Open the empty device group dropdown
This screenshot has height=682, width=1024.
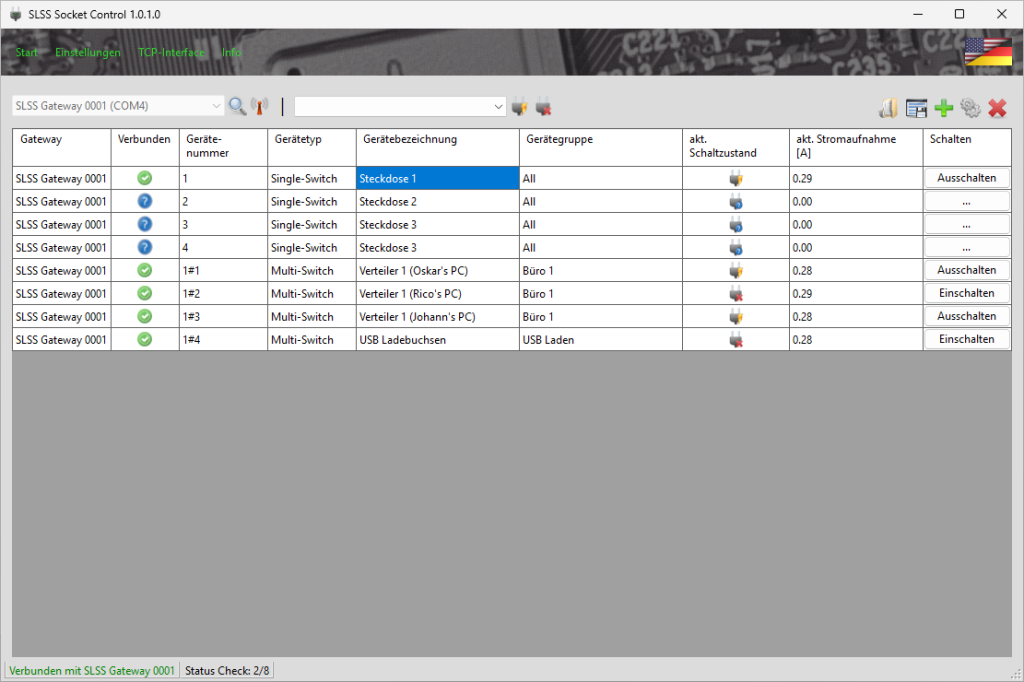point(499,106)
